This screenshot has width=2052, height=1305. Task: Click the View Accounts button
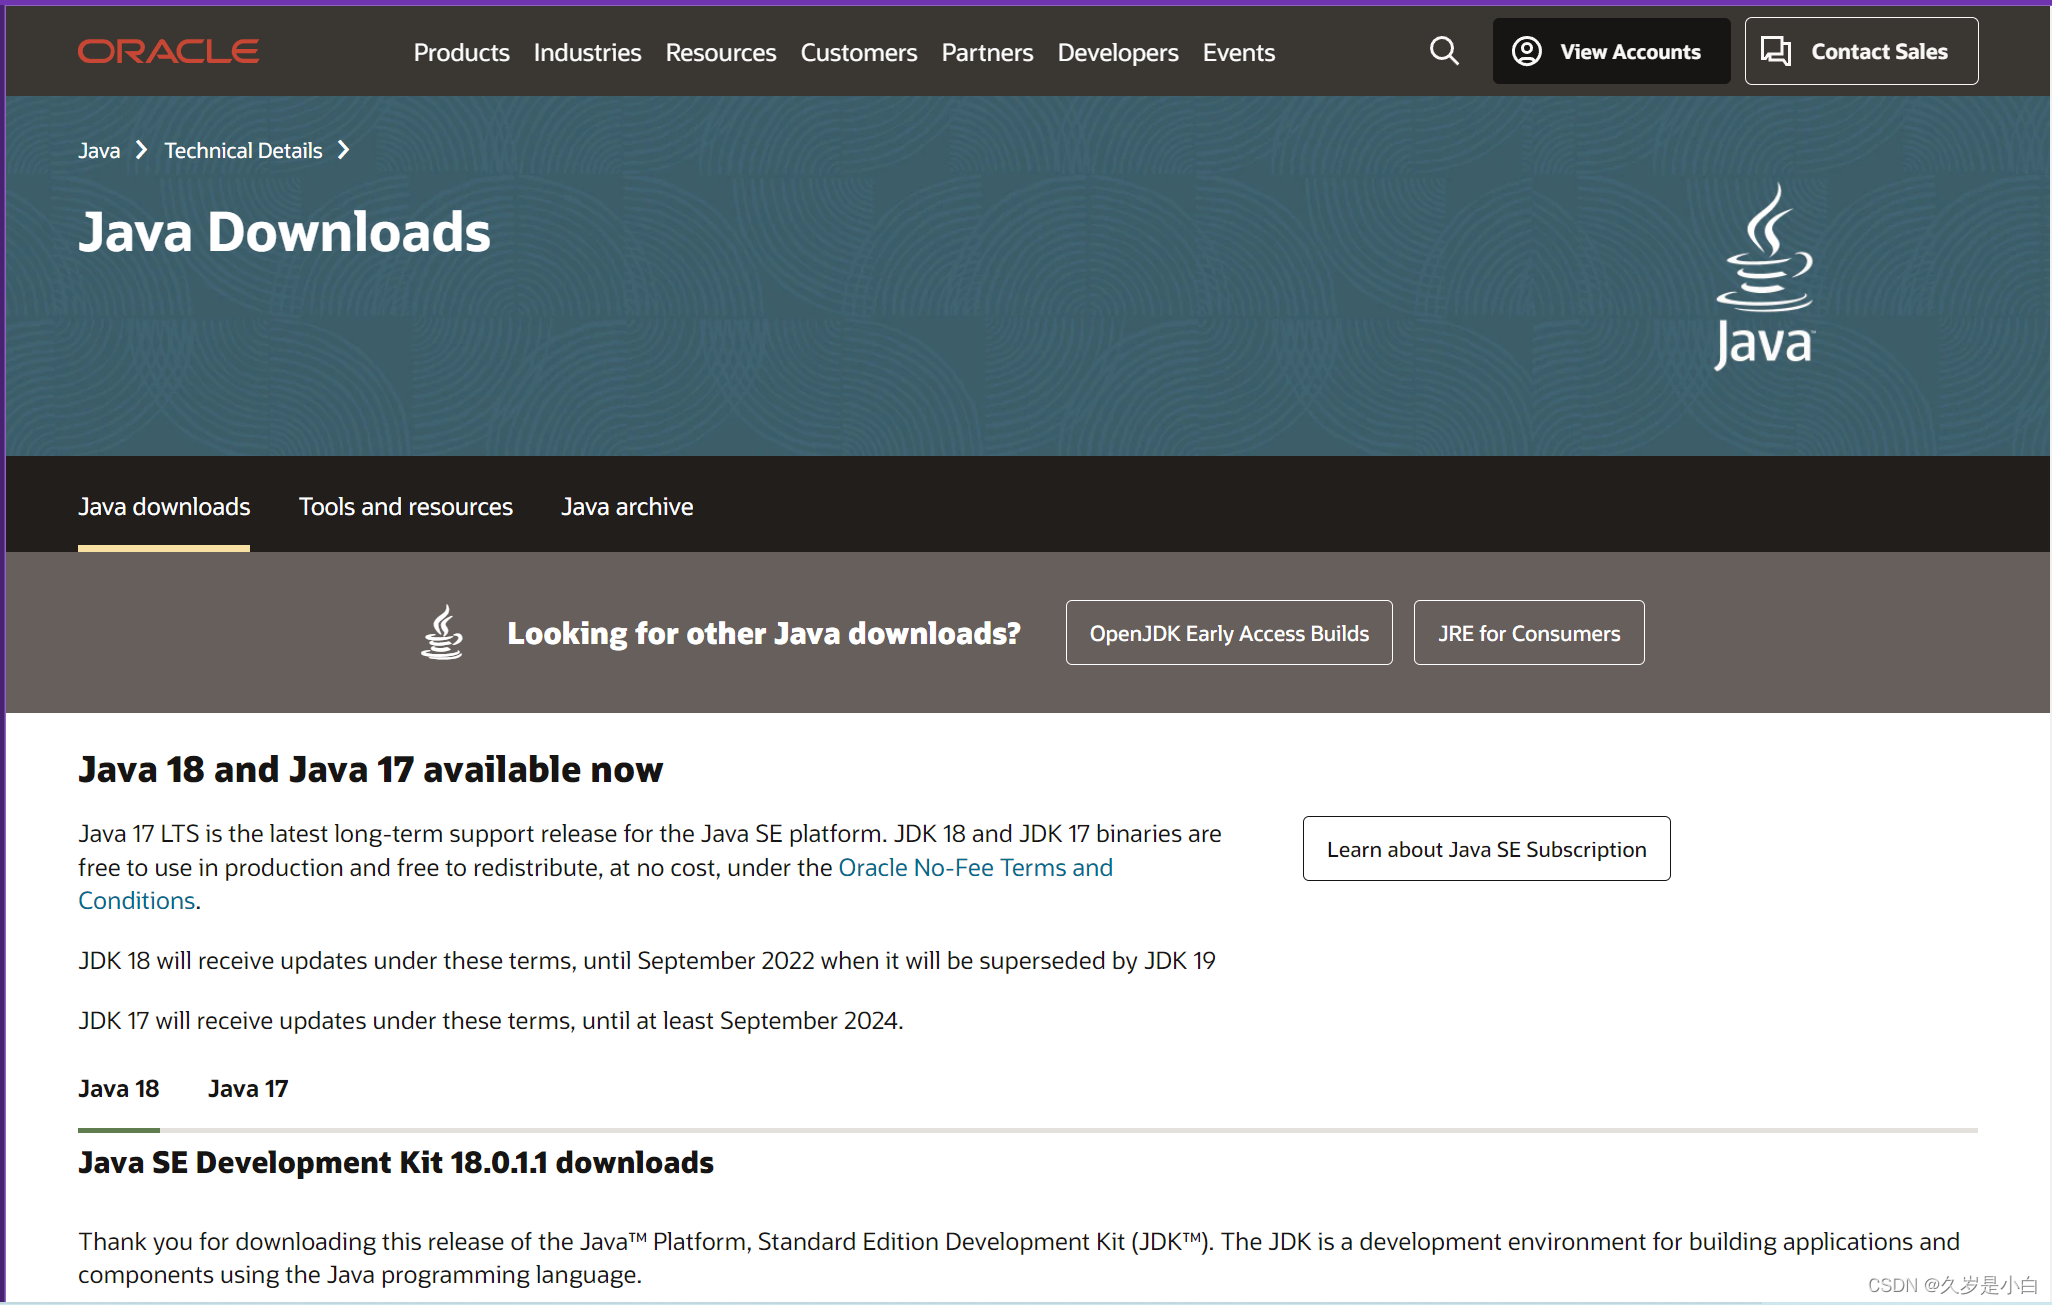point(1611,51)
